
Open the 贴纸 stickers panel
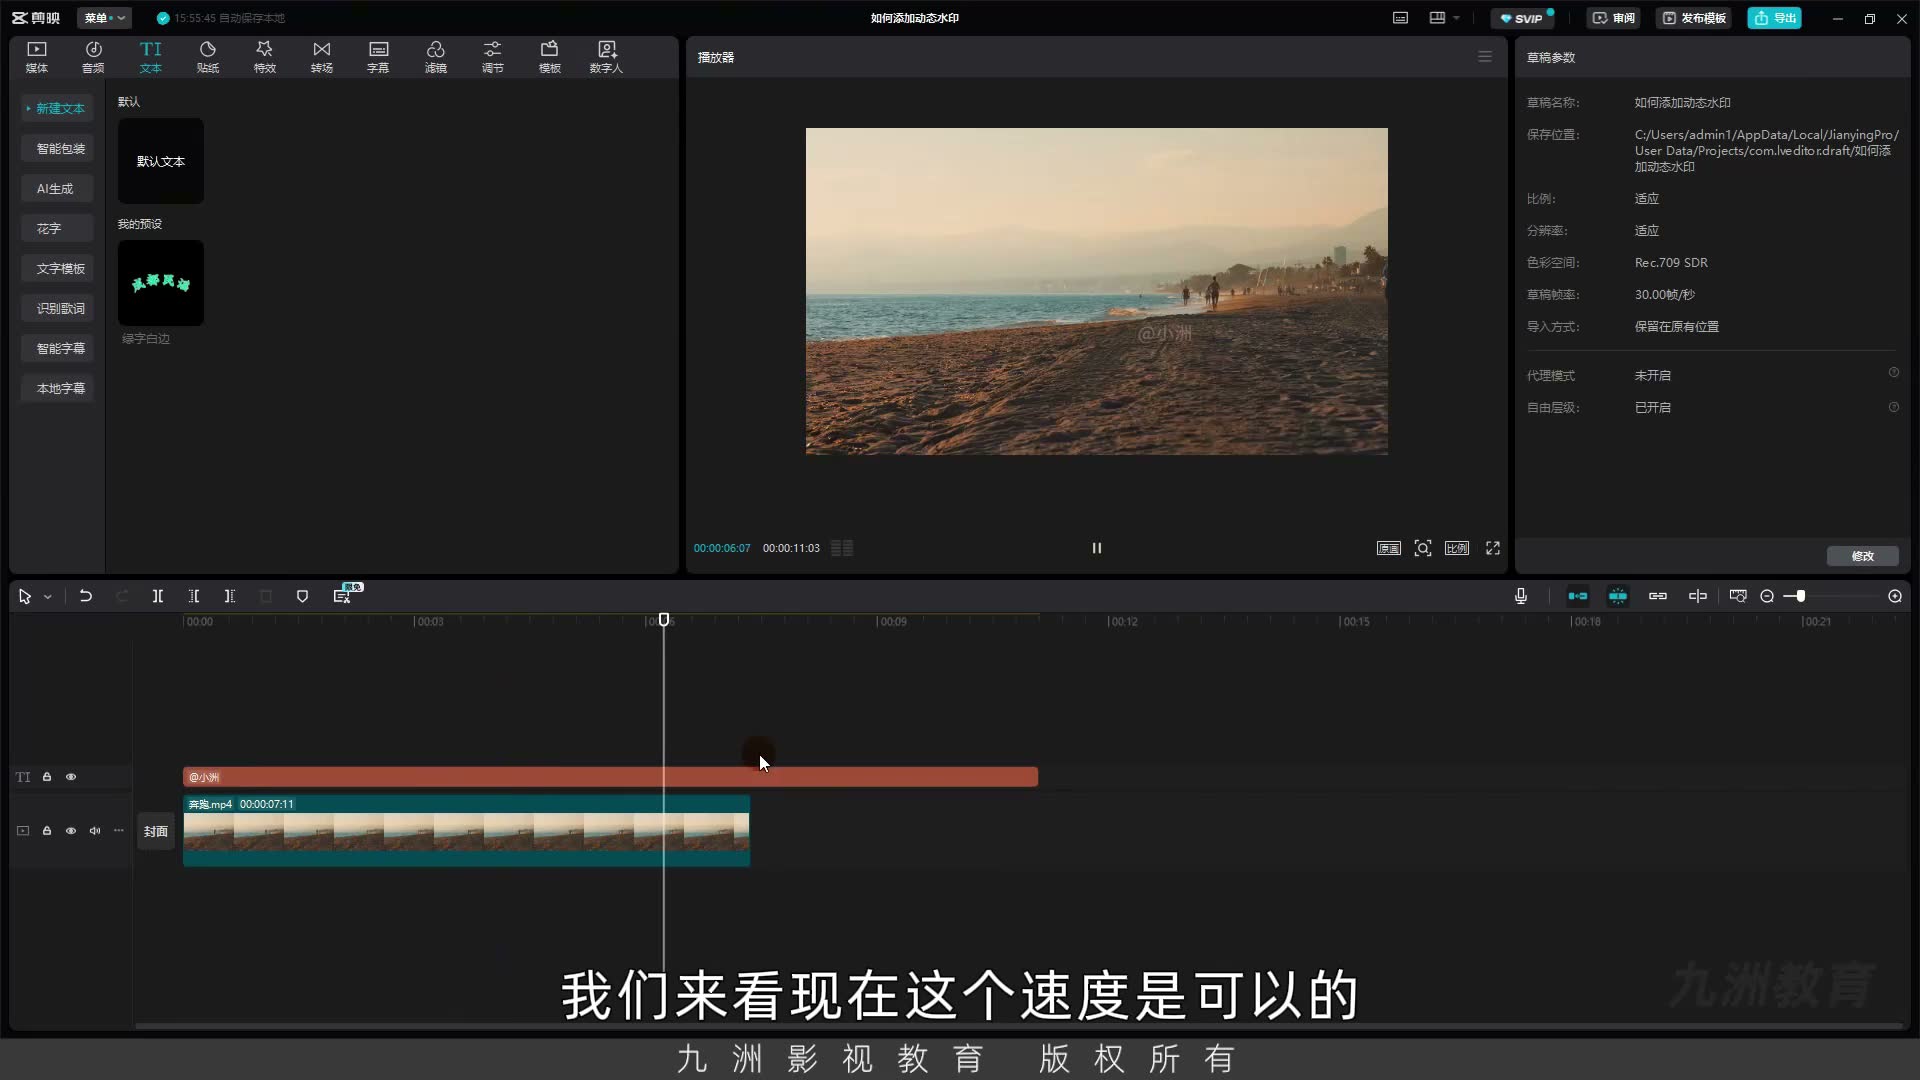tap(208, 57)
